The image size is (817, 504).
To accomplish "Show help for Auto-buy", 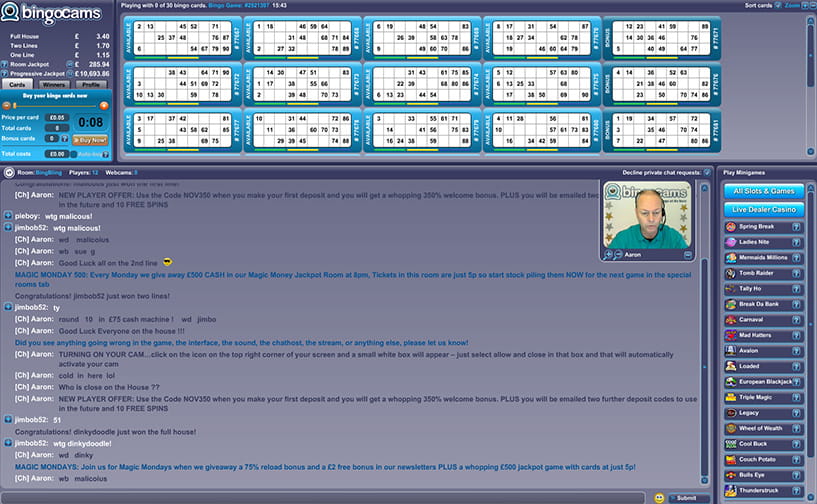I will tap(106, 154).
